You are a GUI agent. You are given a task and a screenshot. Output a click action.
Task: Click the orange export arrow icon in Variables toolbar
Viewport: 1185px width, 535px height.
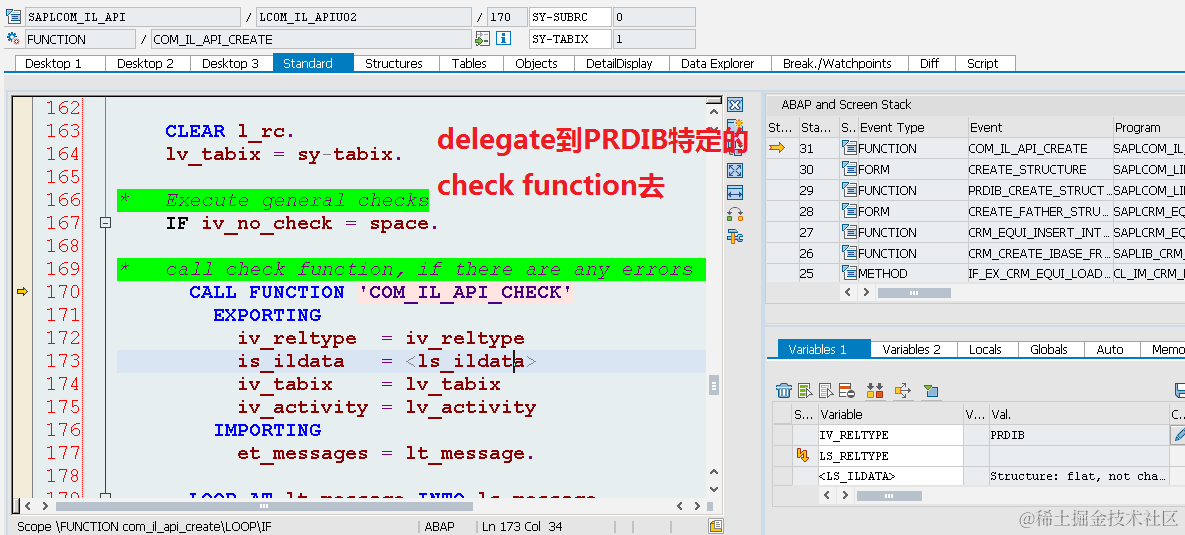click(903, 391)
